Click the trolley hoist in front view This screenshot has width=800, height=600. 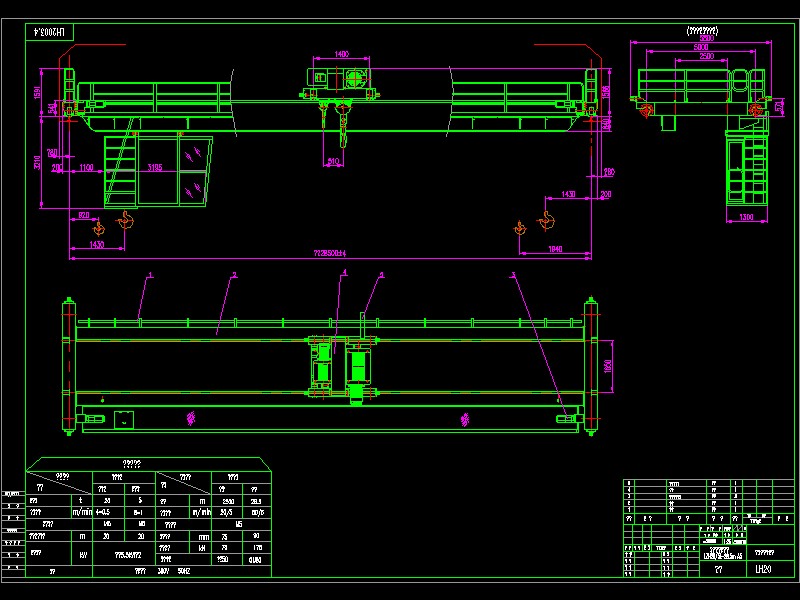340,83
